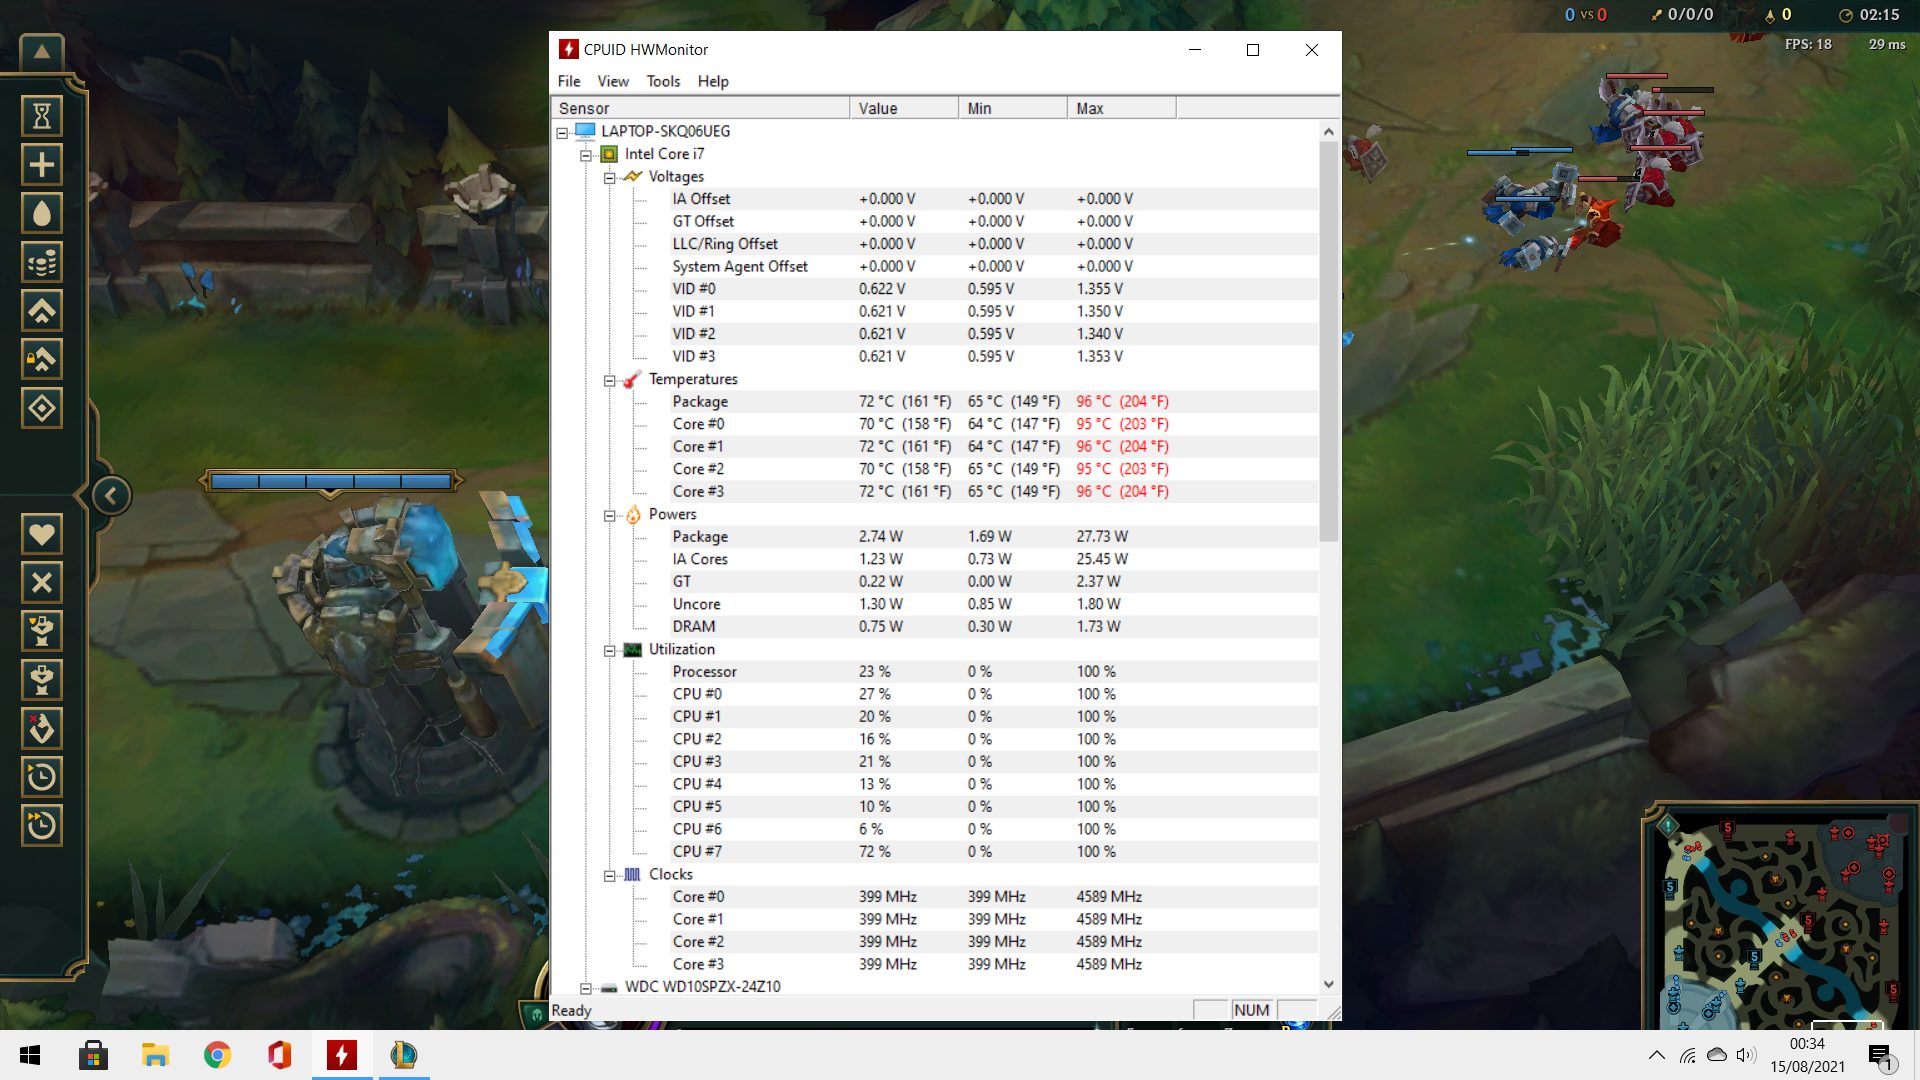Open Microsoft Store from the taskbar
This screenshot has height=1080, width=1920.
coord(93,1055)
